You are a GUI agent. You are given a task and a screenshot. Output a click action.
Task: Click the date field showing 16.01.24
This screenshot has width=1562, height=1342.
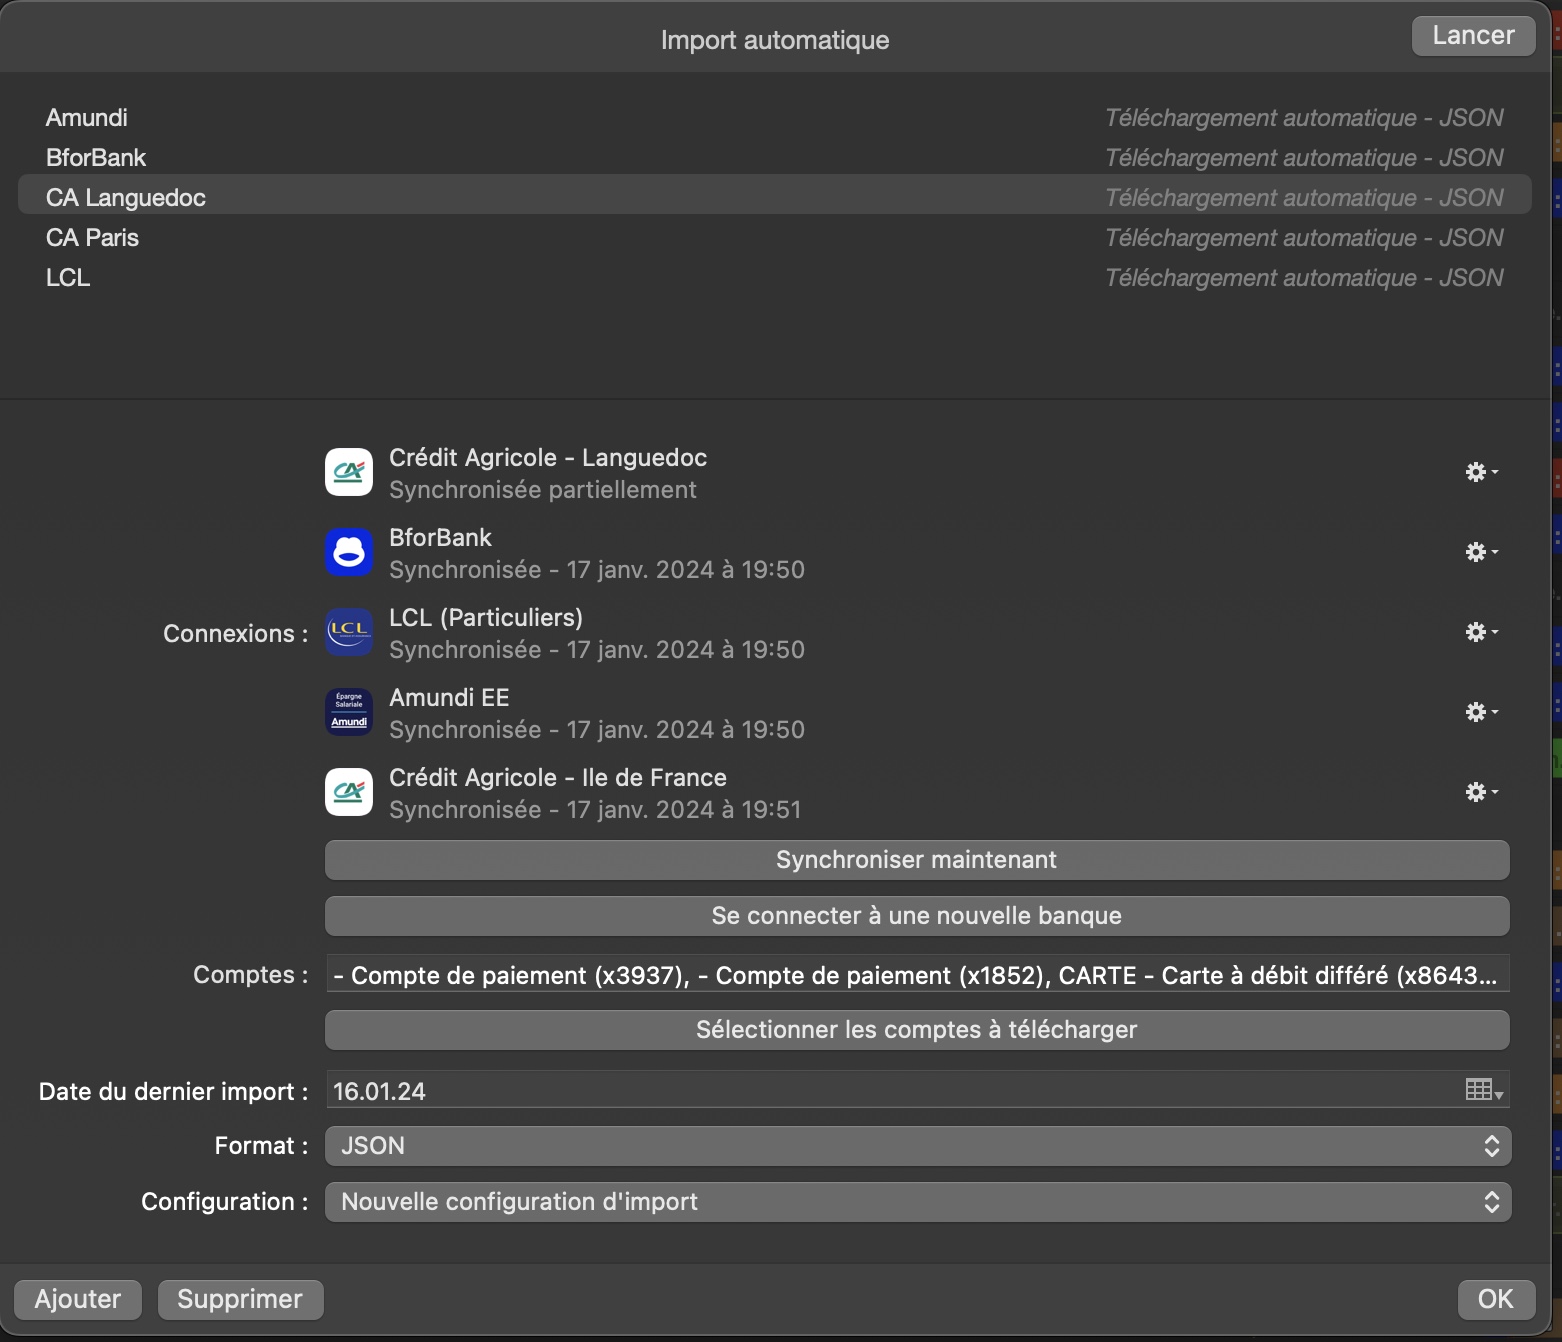click(x=917, y=1090)
